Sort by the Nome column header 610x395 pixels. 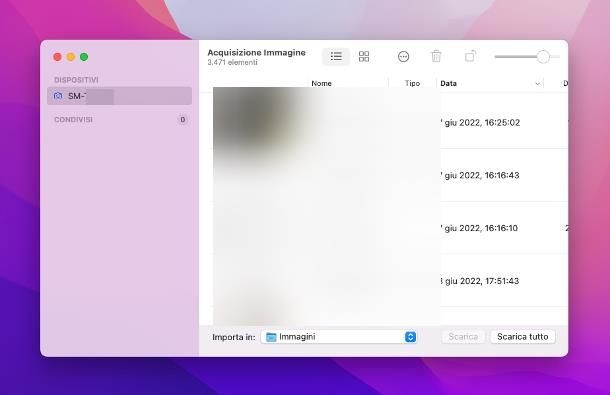point(321,83)
